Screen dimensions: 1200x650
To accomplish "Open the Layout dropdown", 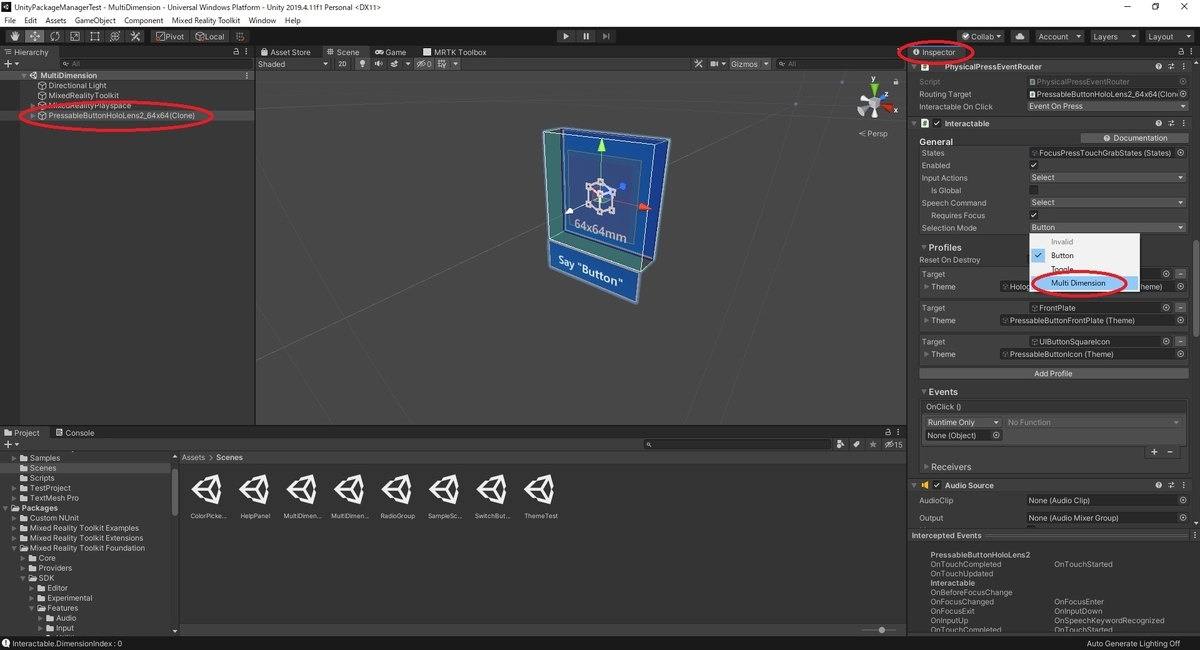I will [x=1168, y=37].
